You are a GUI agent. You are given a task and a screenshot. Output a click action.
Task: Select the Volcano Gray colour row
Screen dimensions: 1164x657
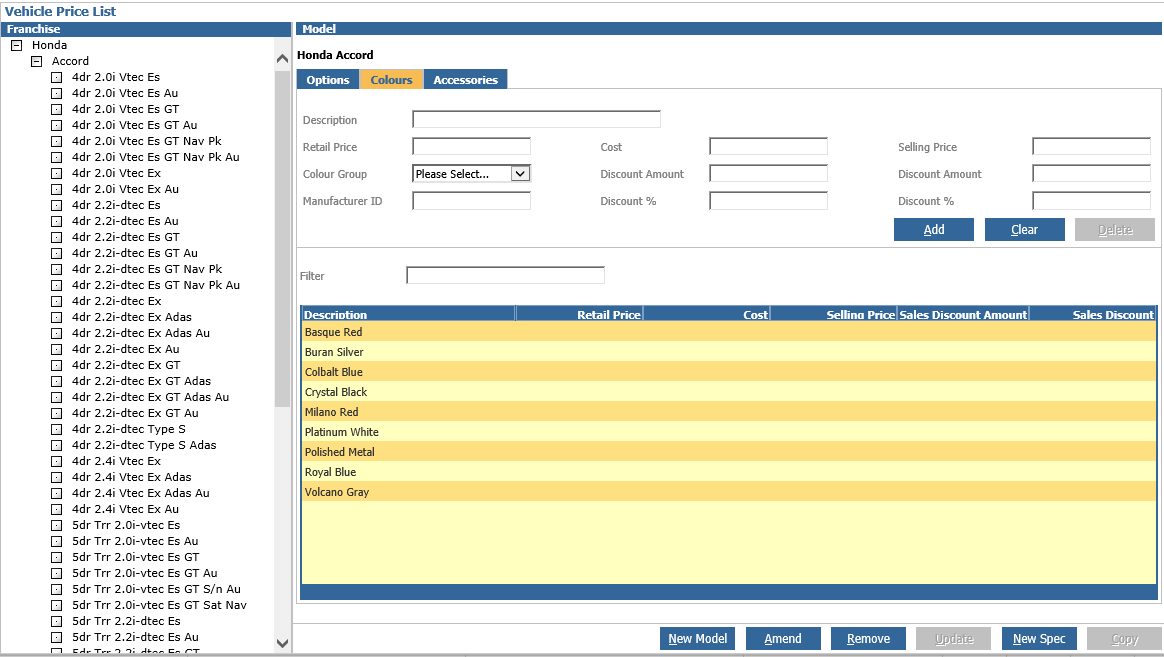click(x=729, y=492)
